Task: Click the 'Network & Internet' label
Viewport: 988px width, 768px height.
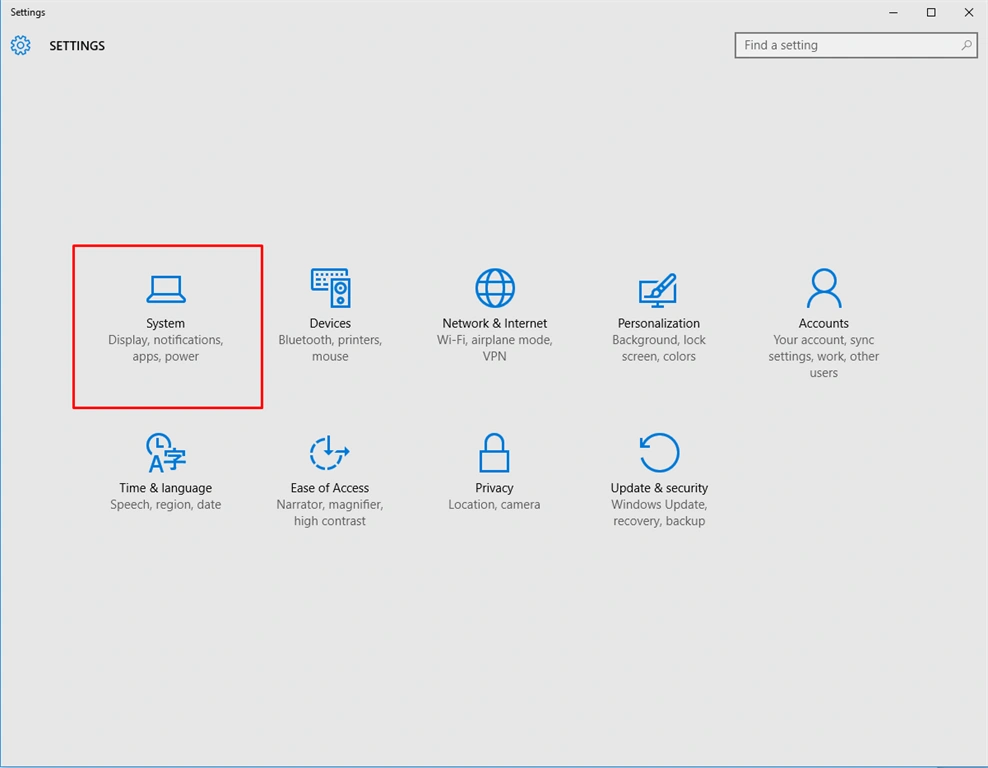Action: pos(495,323)
